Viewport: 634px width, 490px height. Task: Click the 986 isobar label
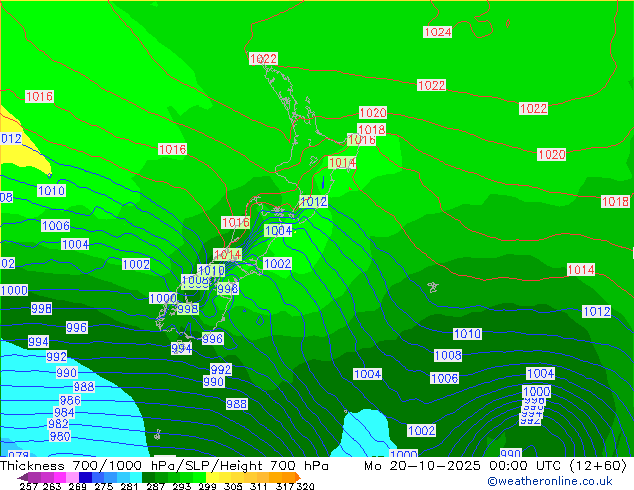pyautogui.click(x=70, y=400)
